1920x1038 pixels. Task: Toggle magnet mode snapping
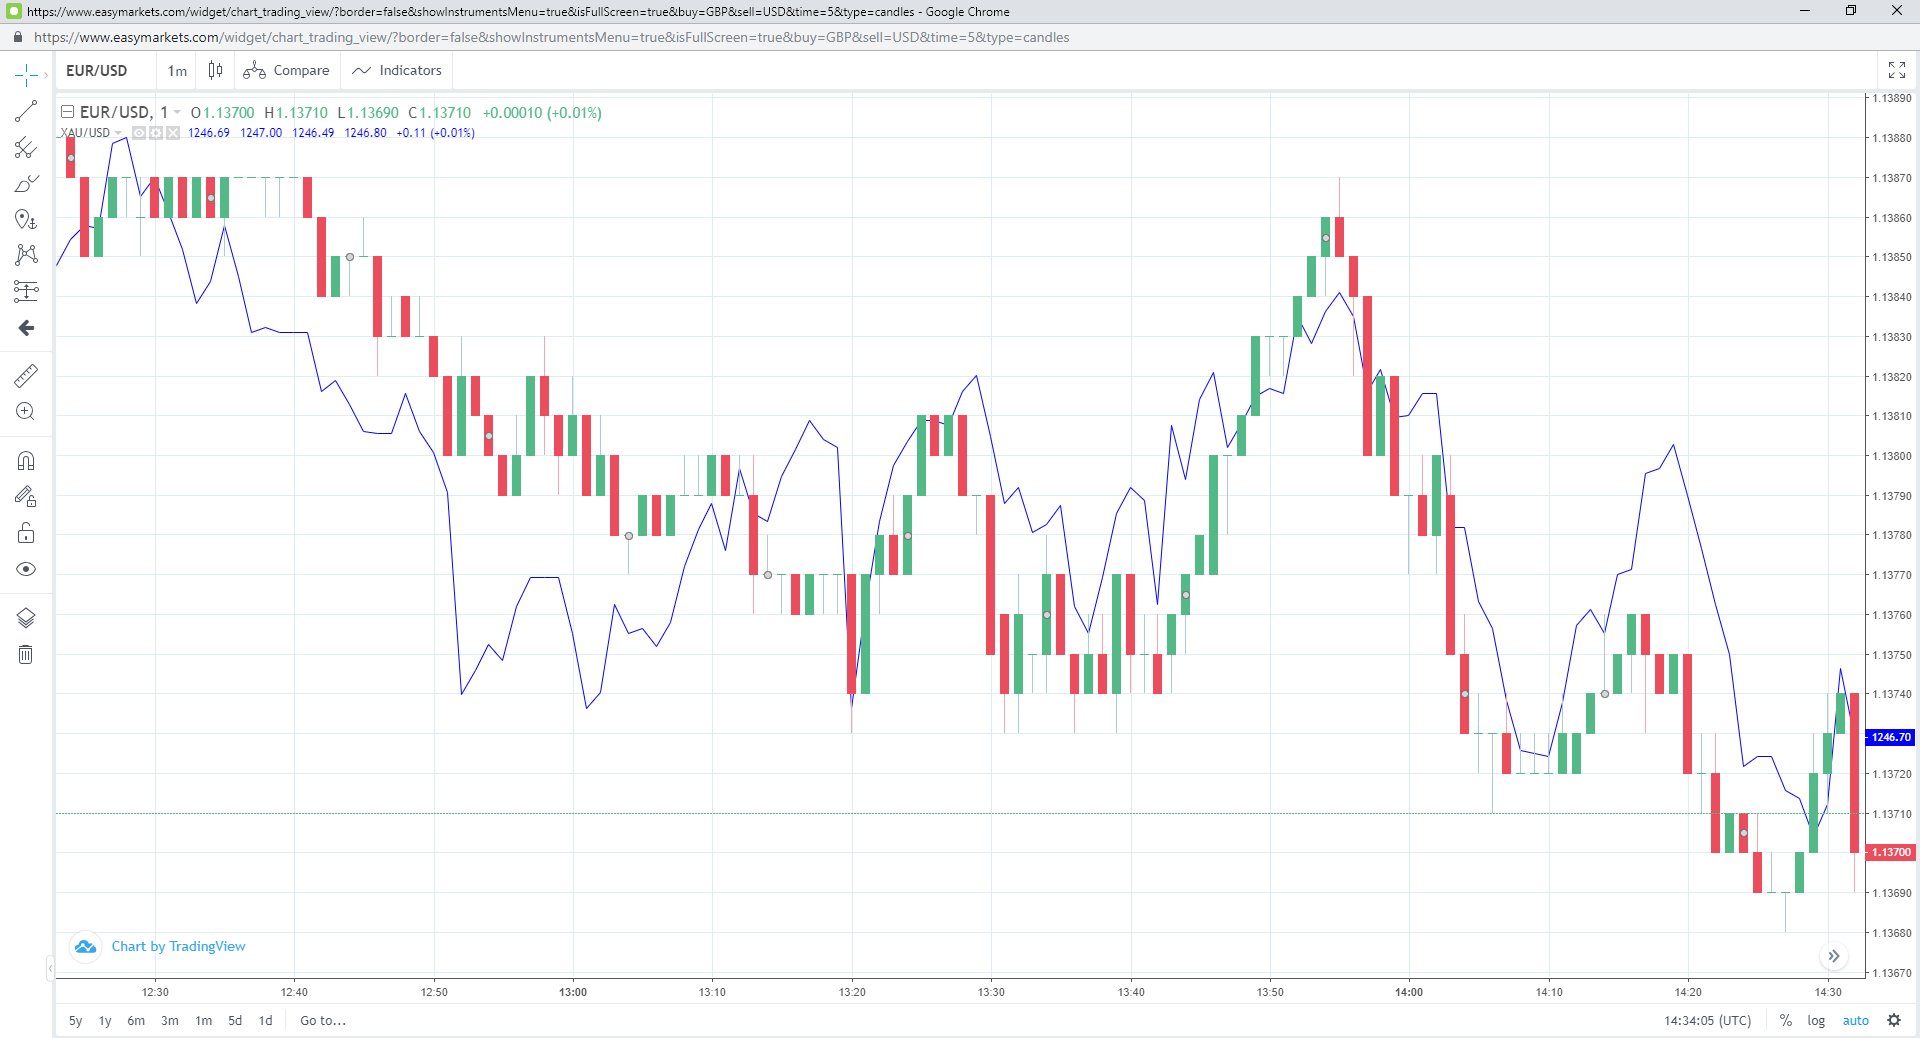pyautogui.click(x=26, y=460)
